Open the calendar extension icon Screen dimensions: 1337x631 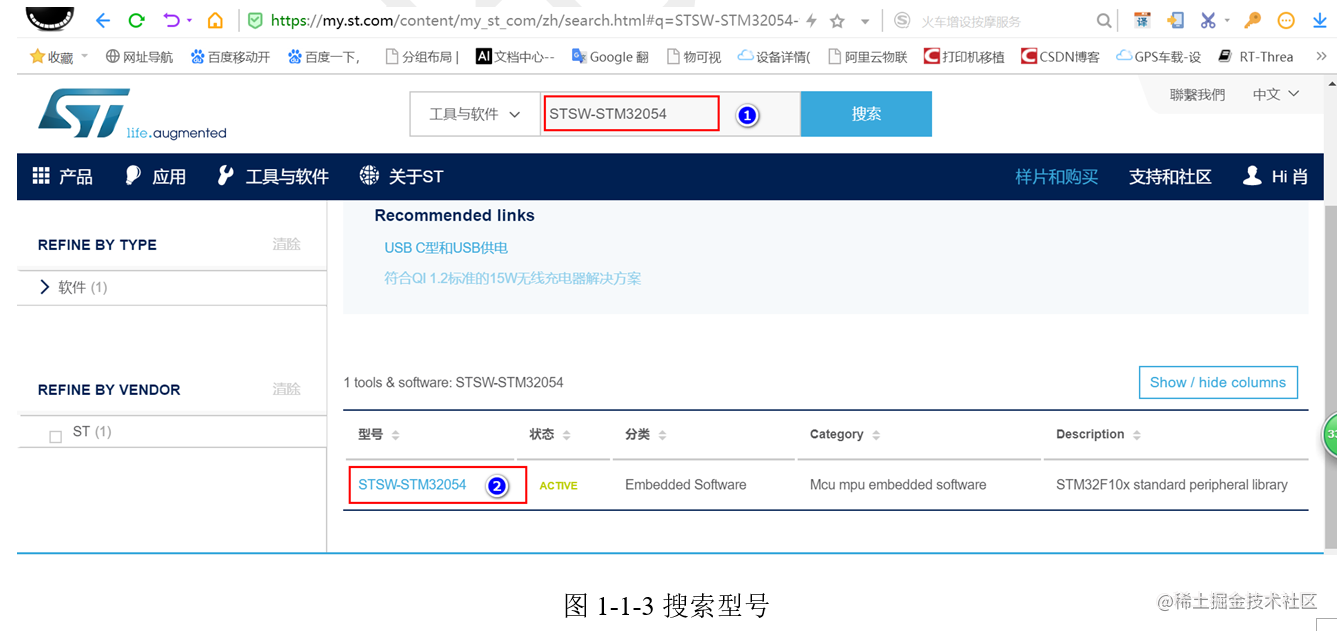[x=1143, y=20]
